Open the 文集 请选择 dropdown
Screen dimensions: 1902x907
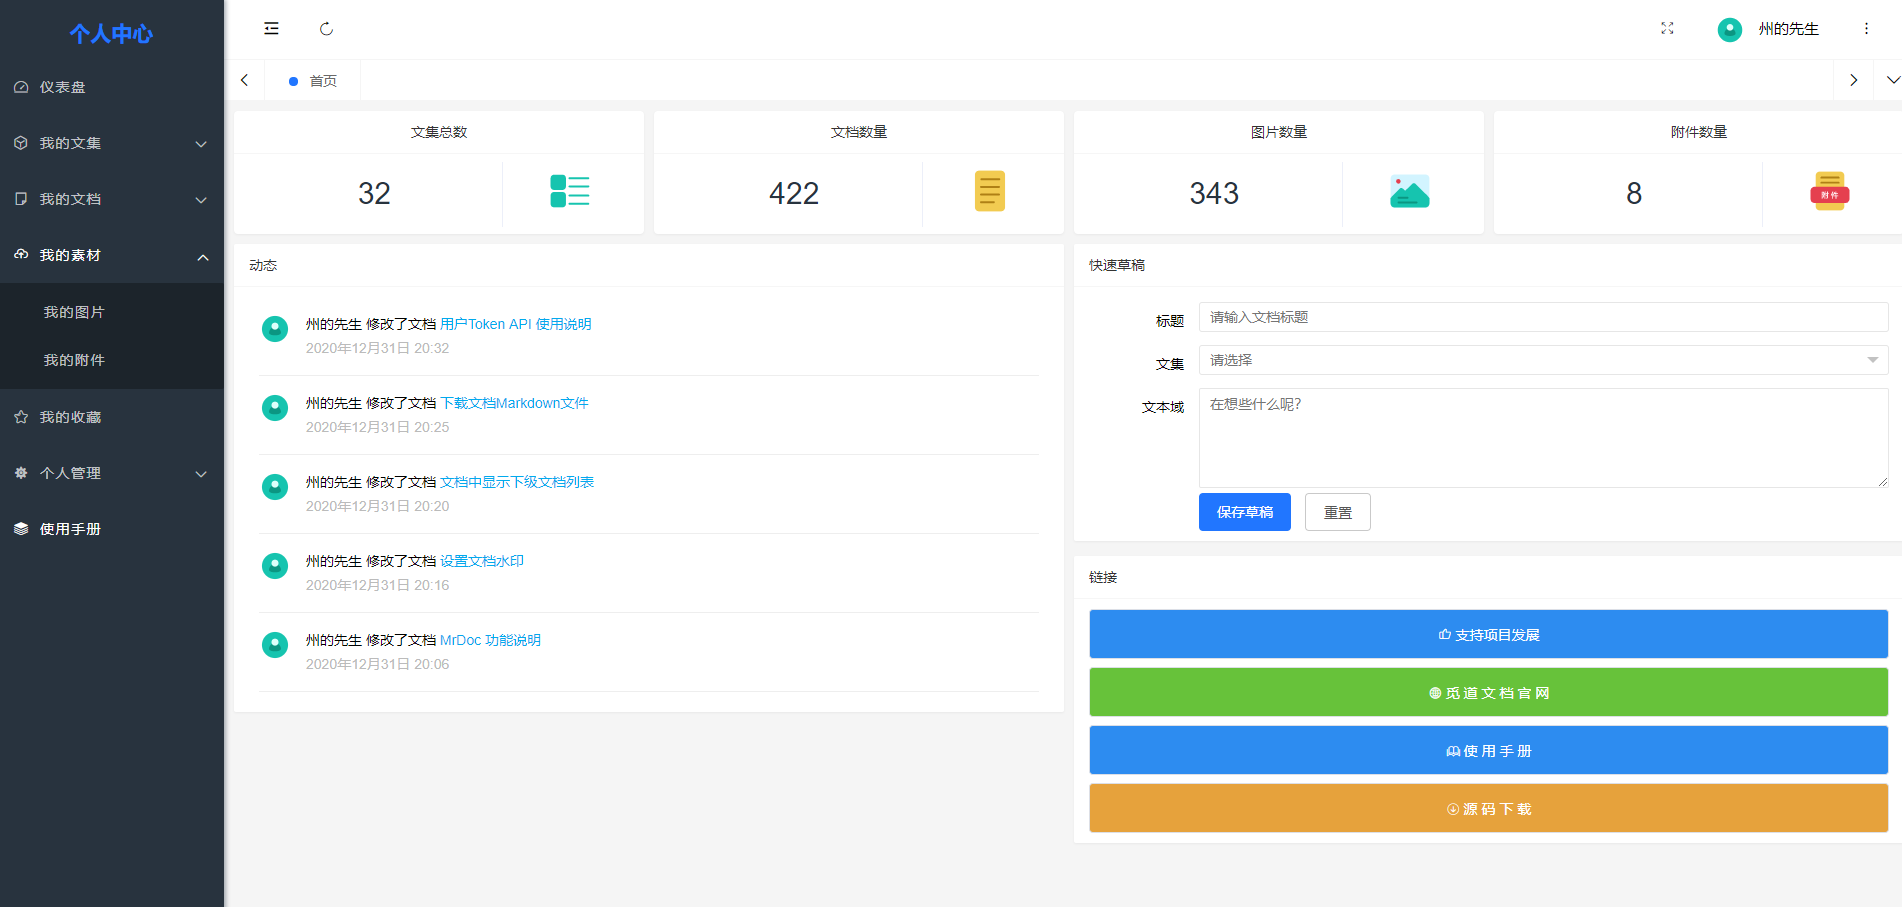1543,360
